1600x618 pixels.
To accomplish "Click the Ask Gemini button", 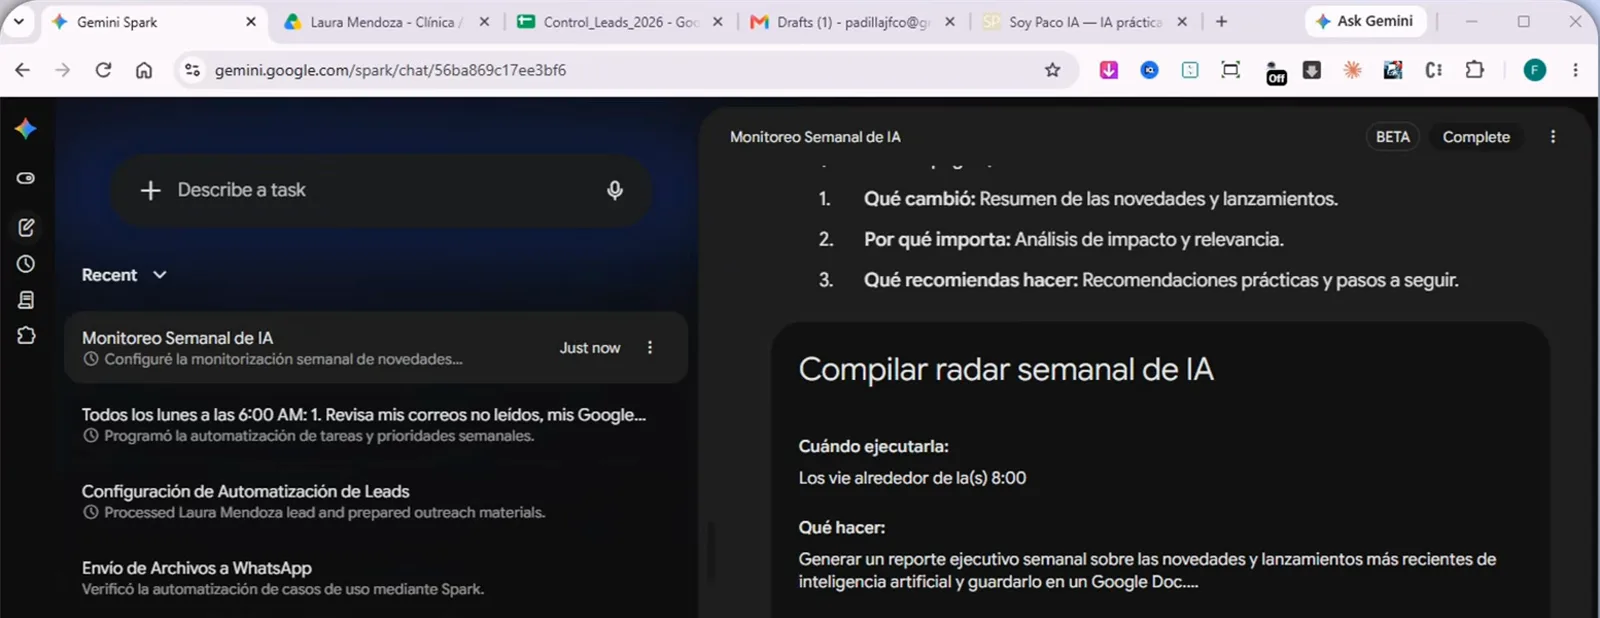I will [1364, 21].
